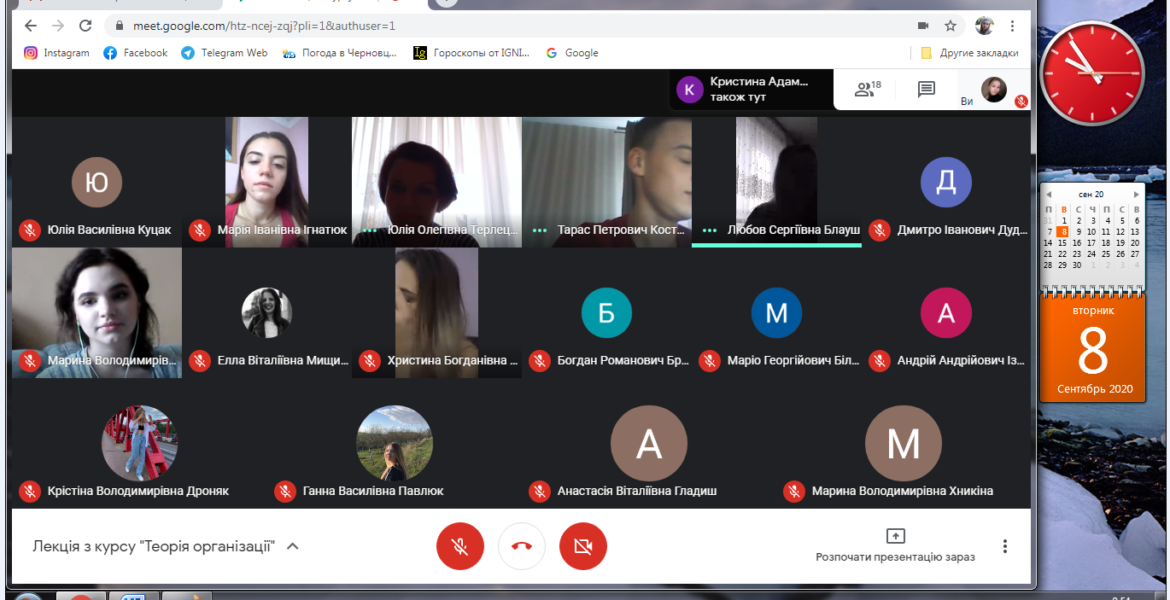1170x600 pixels.
Task: Click the 'сен 20' calendar month header
Action: pos(1092,194)
